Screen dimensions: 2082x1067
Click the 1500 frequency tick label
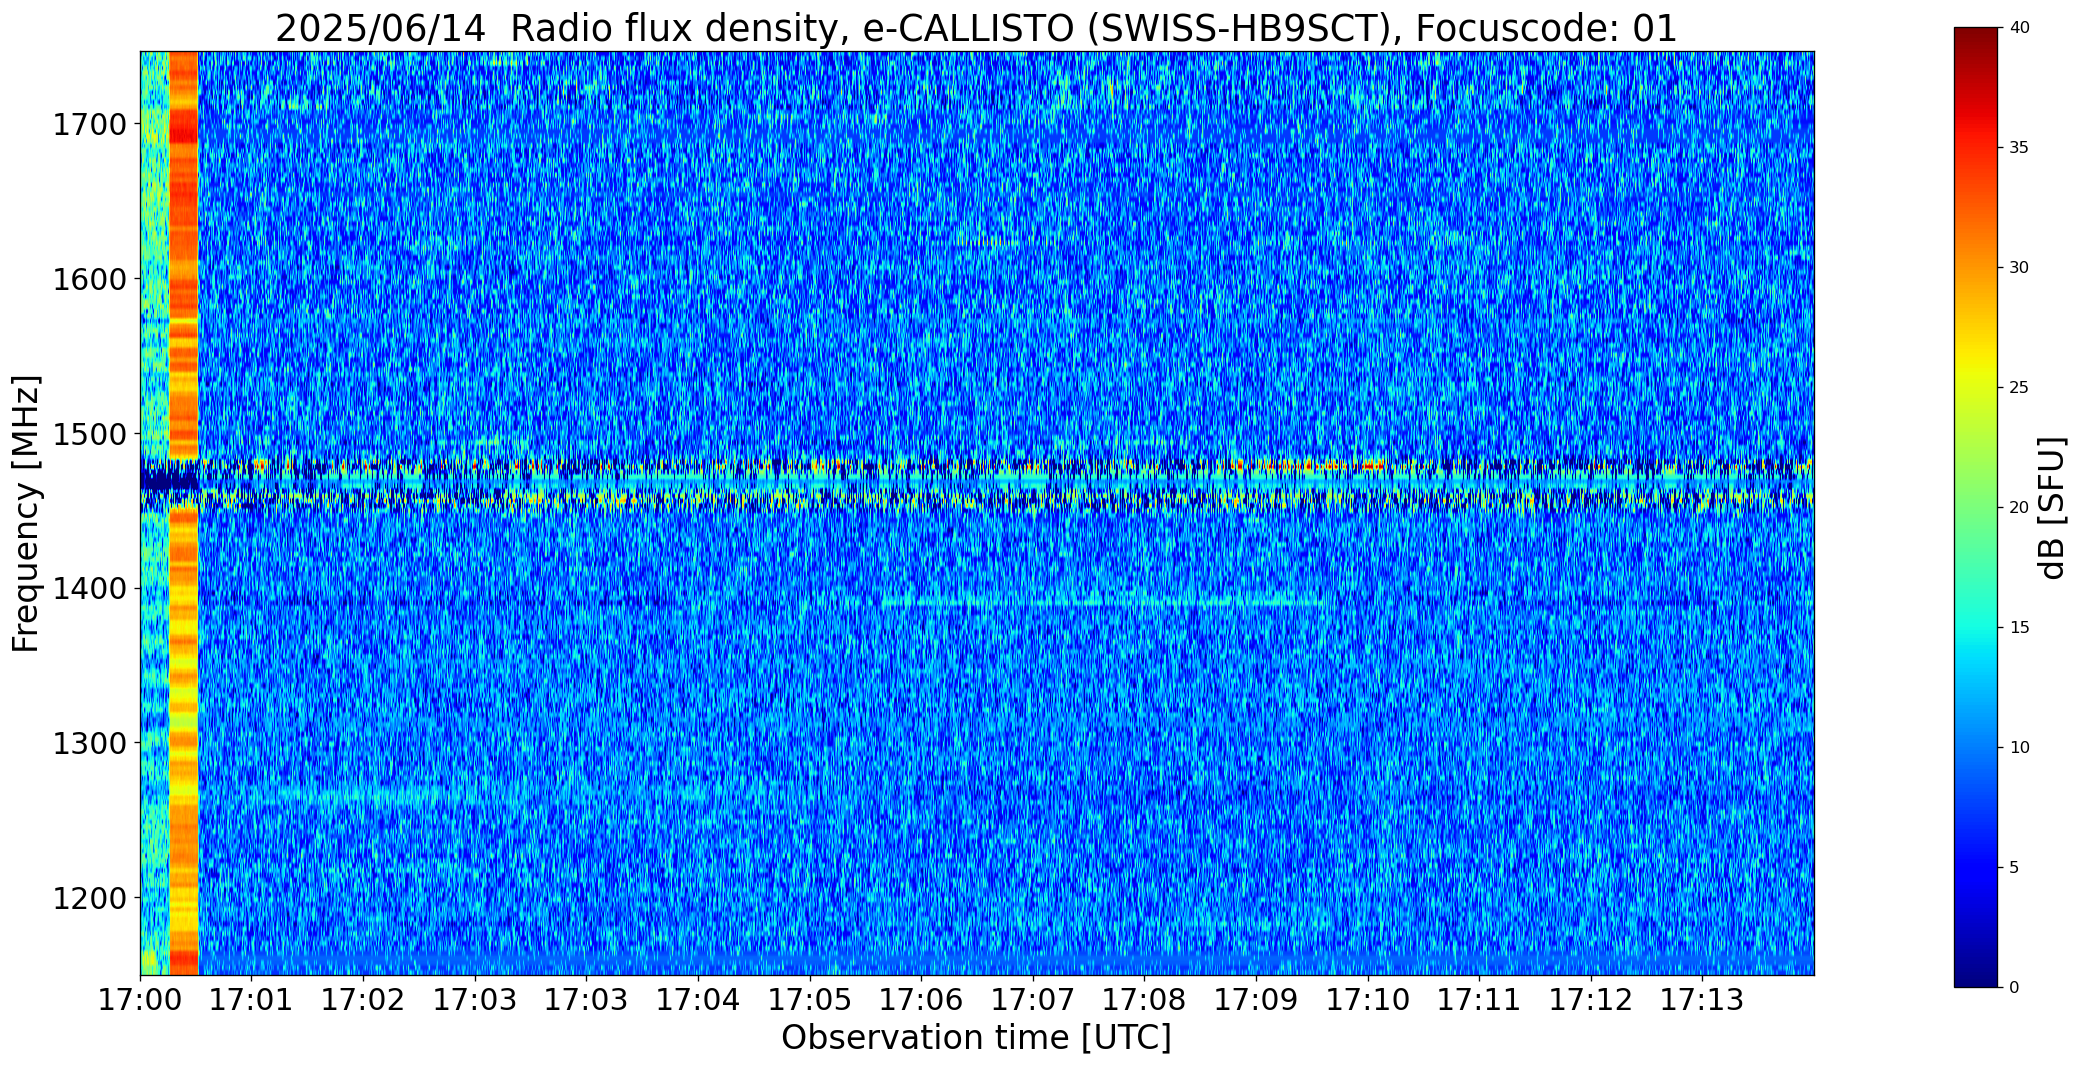(88, 434)
